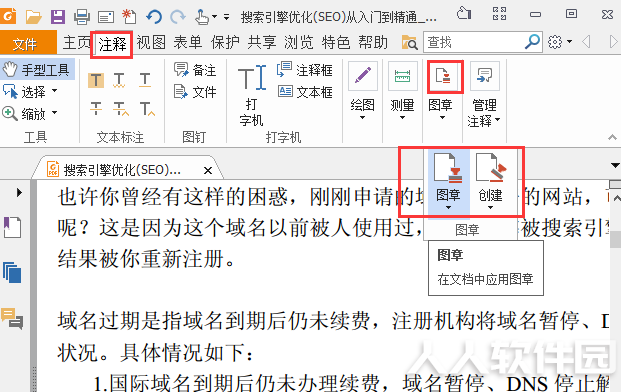Open the bookmarks panel icon
This screenshot has width=621, height=392.
(x=12, y=227)
